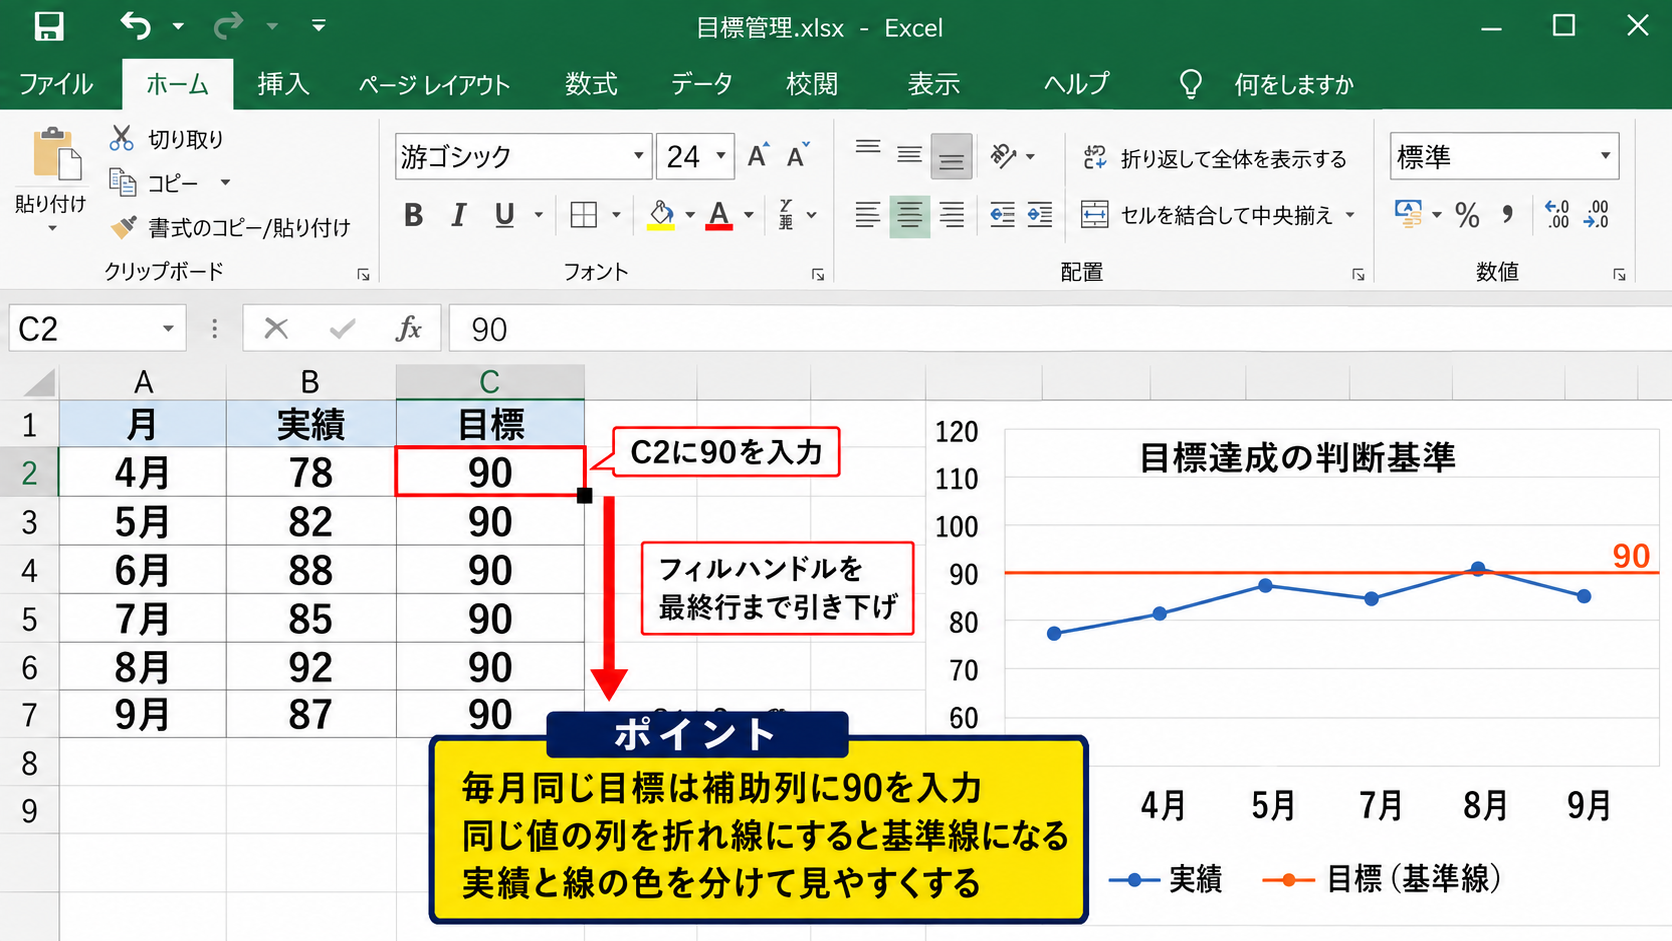Align text to the left
This screenshot has width=1672, height=941.
868,215
